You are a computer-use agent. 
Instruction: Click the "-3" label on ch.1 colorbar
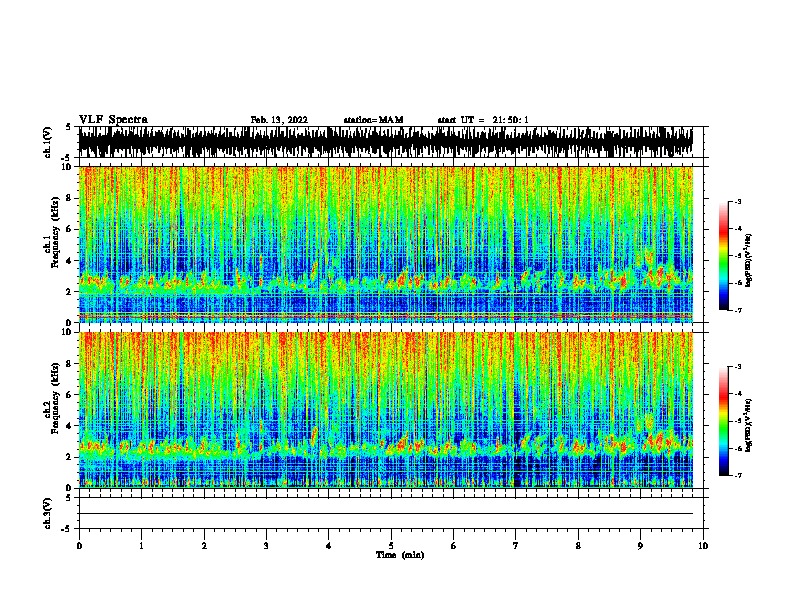tap(737, 202)
